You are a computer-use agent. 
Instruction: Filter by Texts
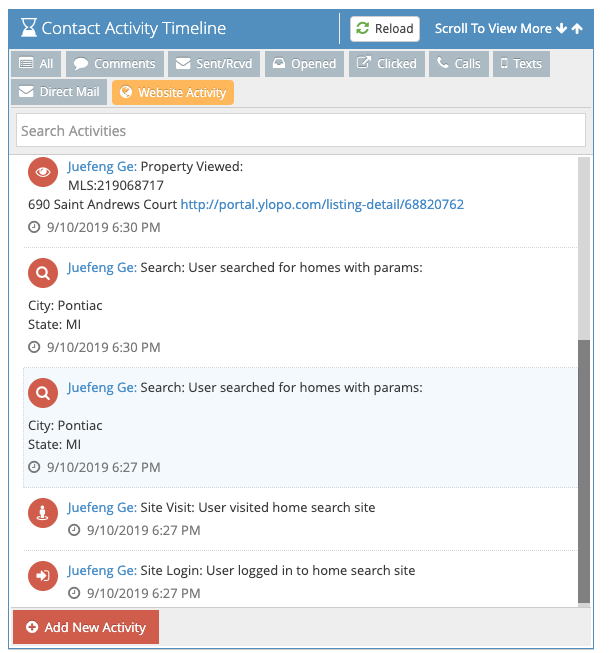pos(520,64)
